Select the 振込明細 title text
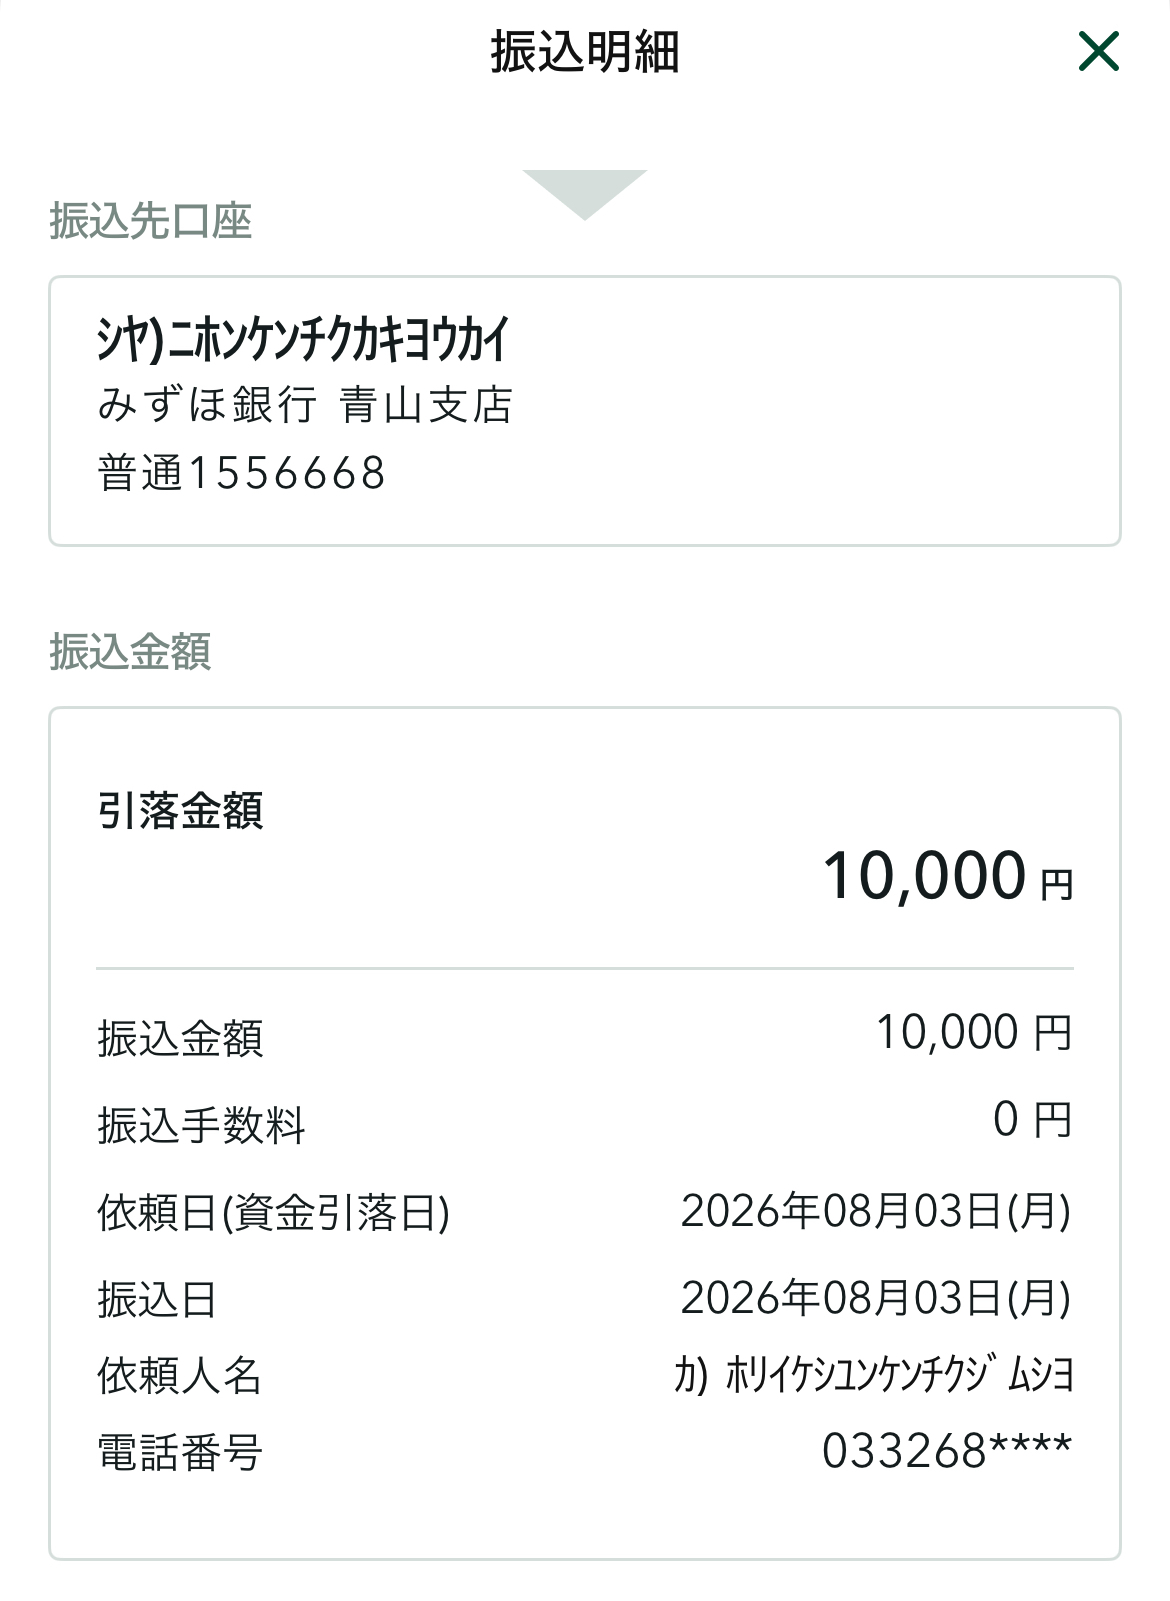The image size is (1170, 1601). (x=585, y=52)
